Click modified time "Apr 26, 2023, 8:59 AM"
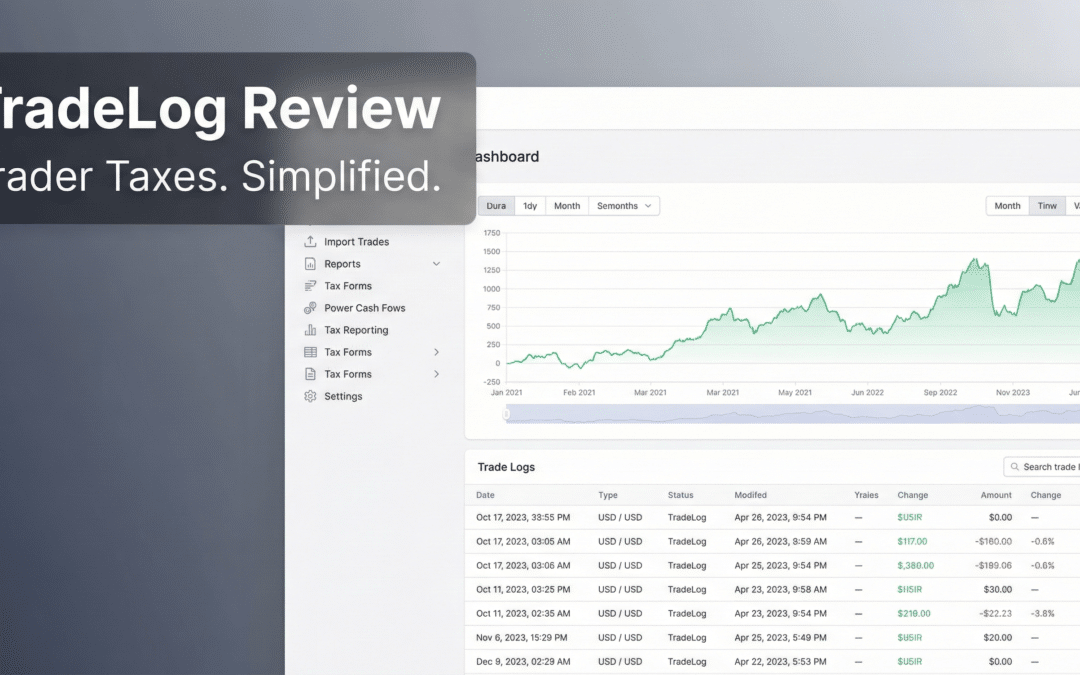The height and width of the screenshot is (675, 1080). click(780, 541)
